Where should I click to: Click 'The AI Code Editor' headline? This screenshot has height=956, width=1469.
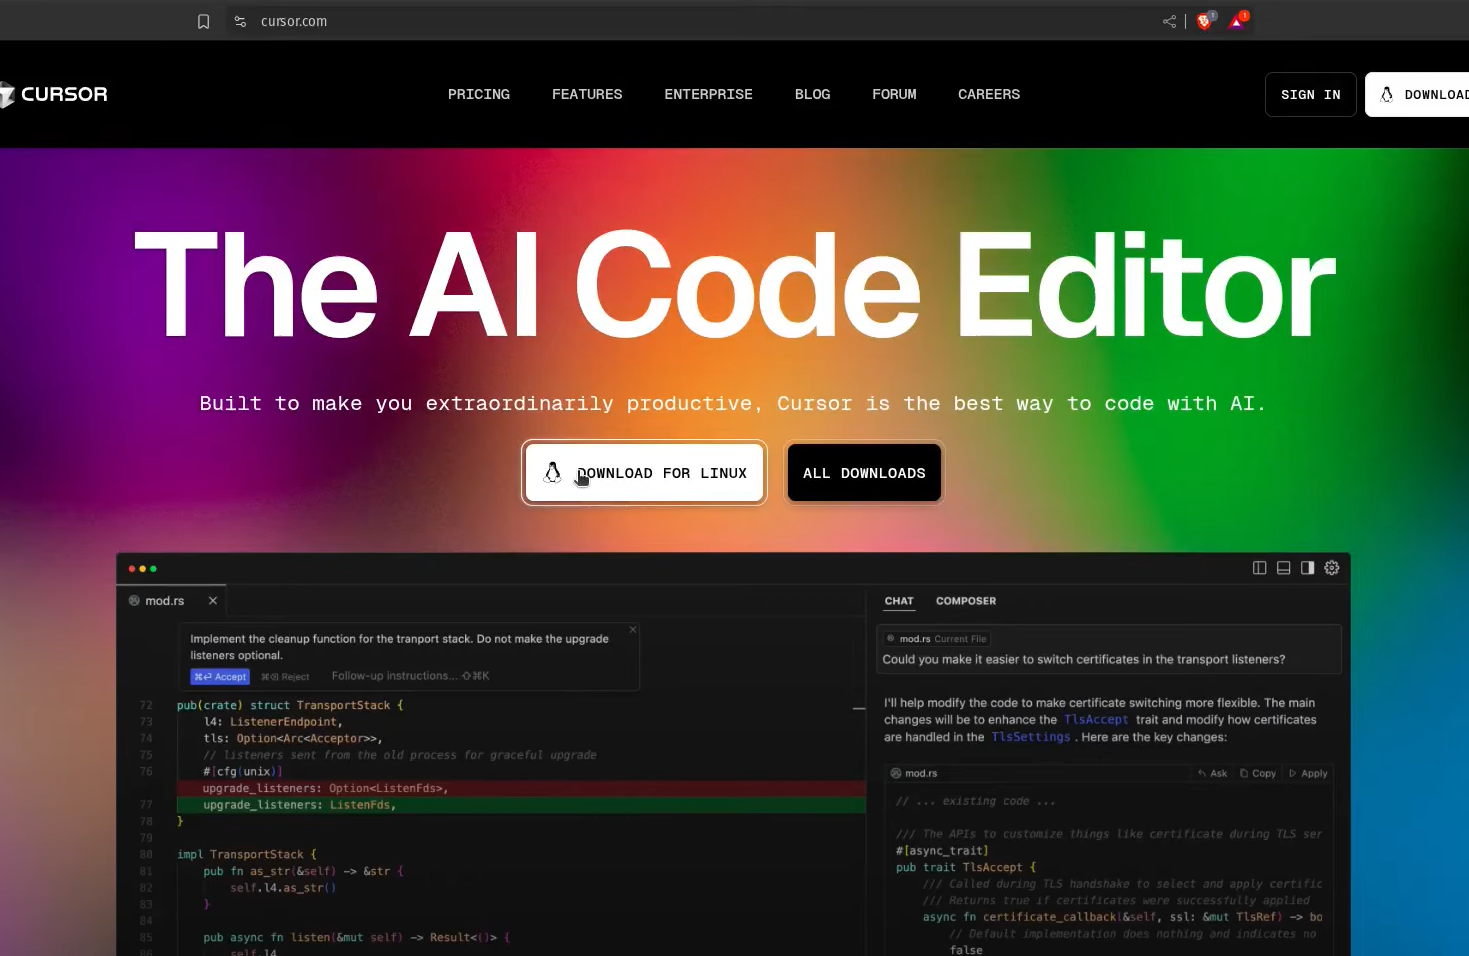point(735,285)
